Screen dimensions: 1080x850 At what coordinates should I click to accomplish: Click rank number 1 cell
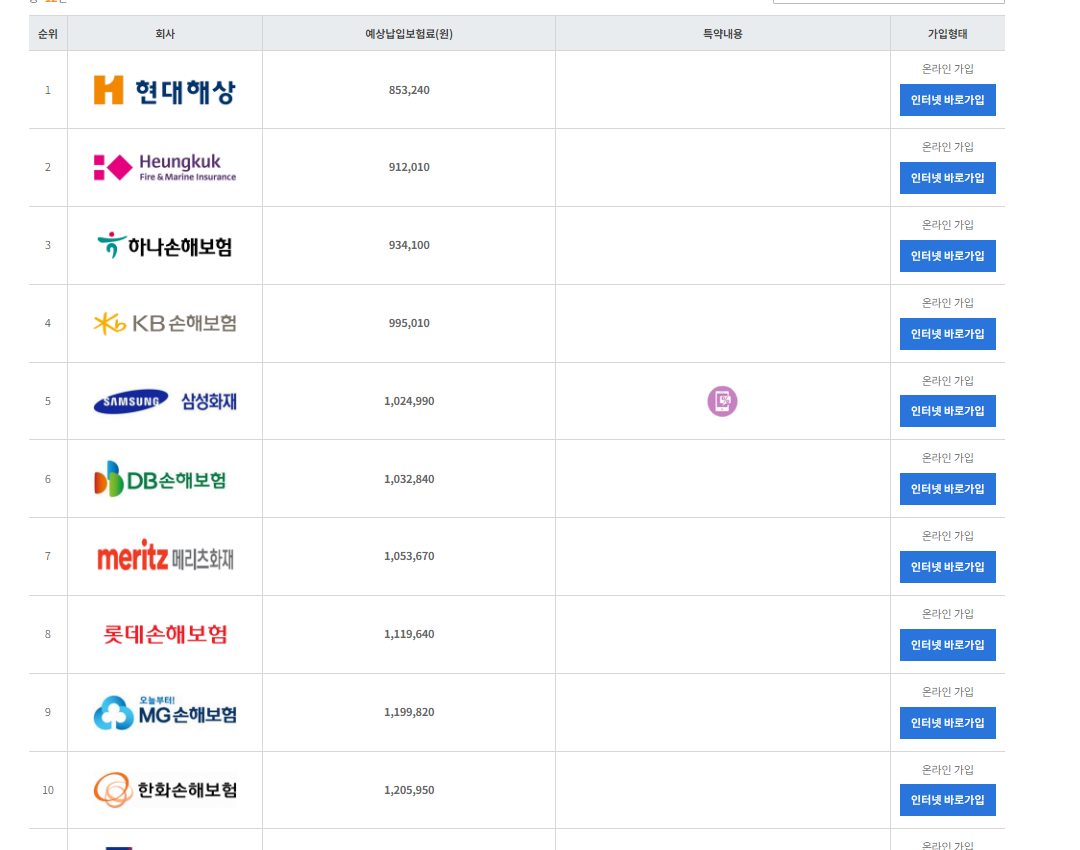tap(48, 90)
